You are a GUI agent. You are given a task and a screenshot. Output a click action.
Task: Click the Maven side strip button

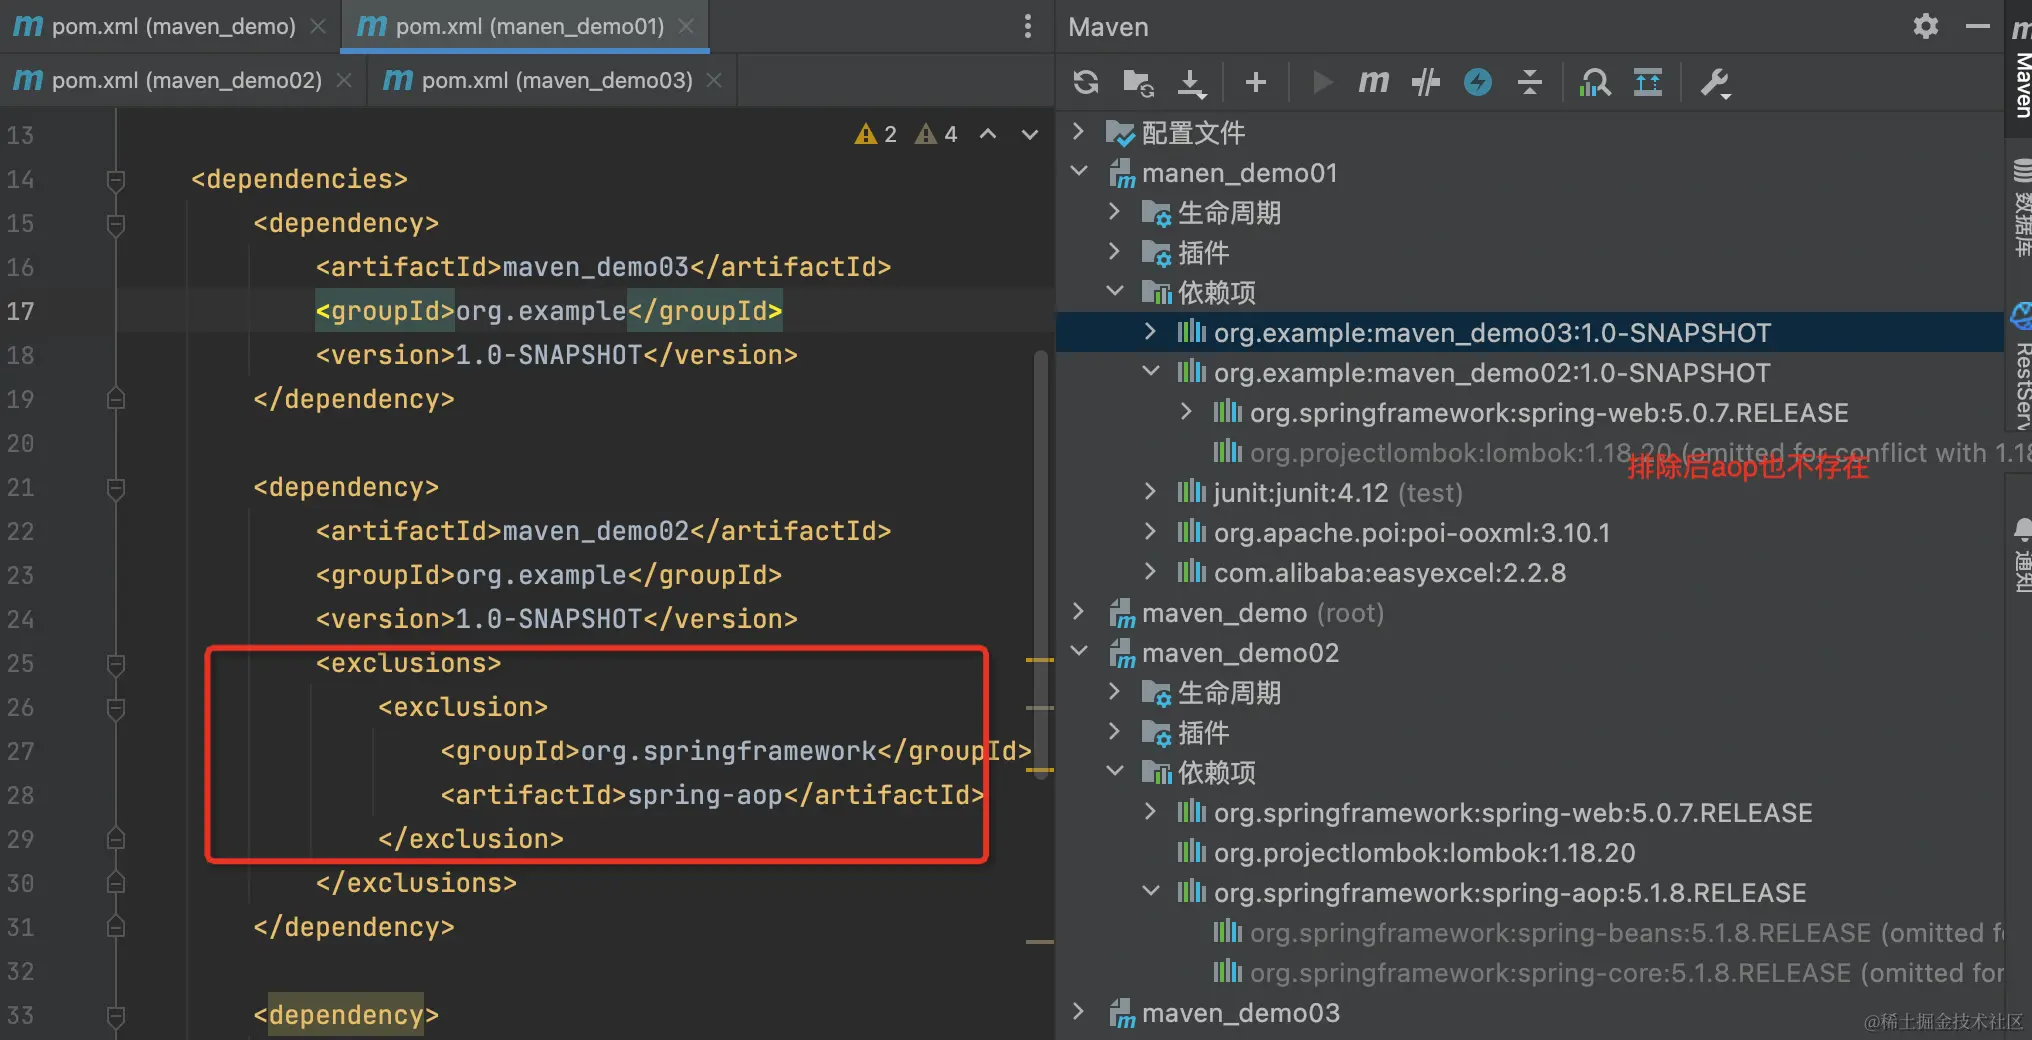[2022, 68]
